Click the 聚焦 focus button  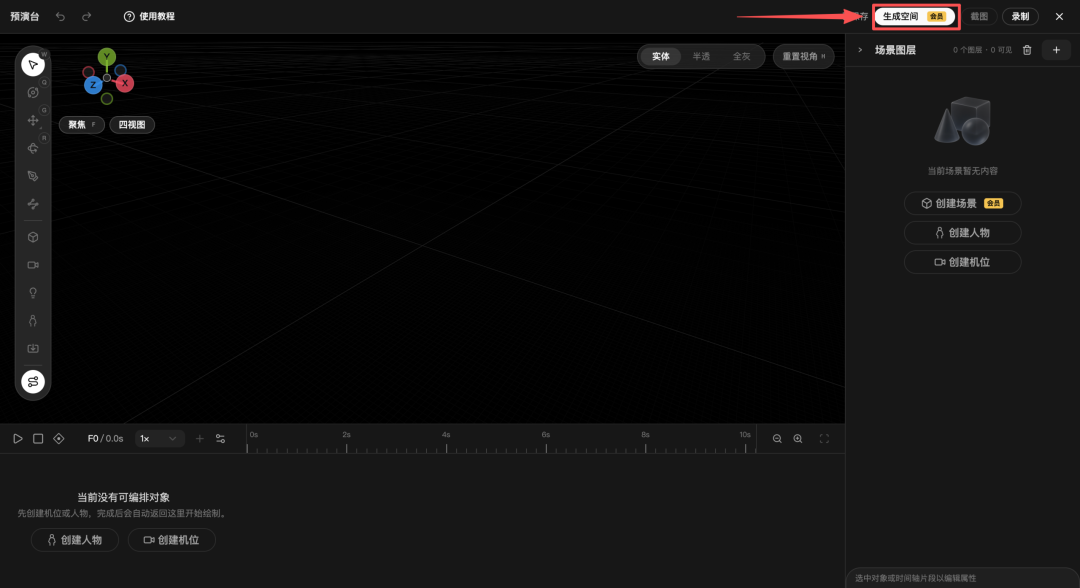[x=81, y=125]
